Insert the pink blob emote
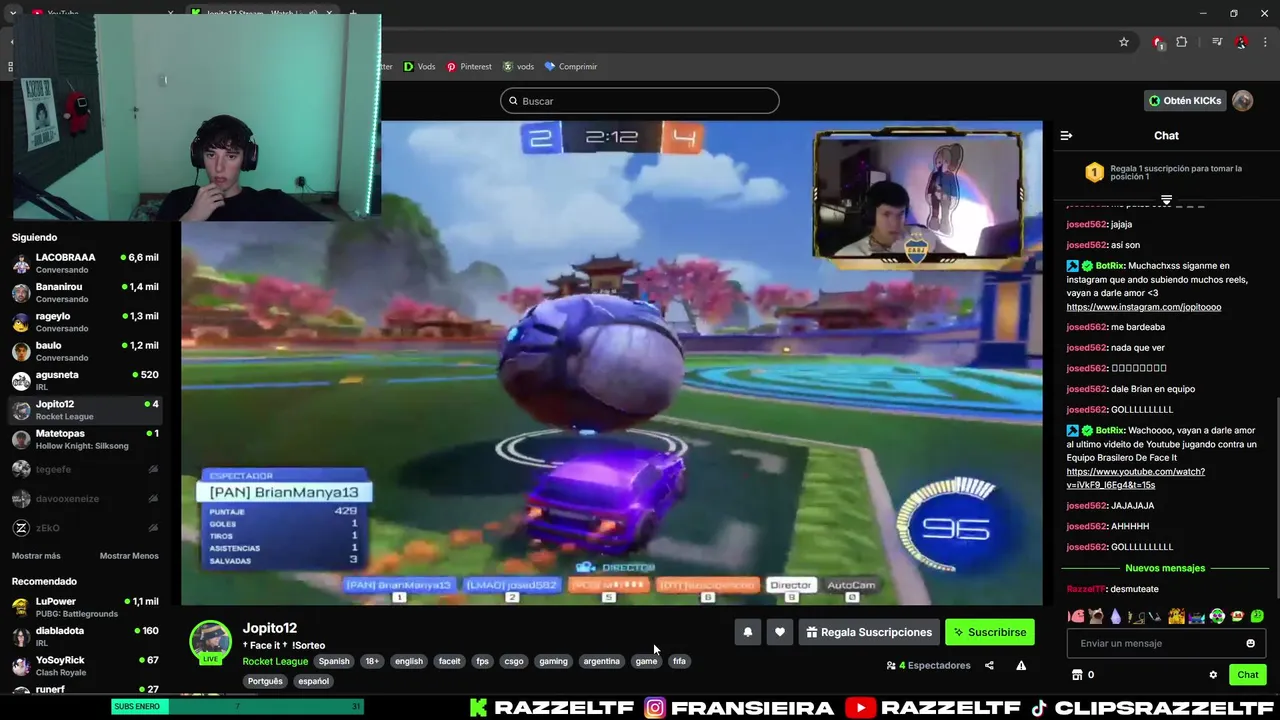The image size is (1280, 720). 1075,617
